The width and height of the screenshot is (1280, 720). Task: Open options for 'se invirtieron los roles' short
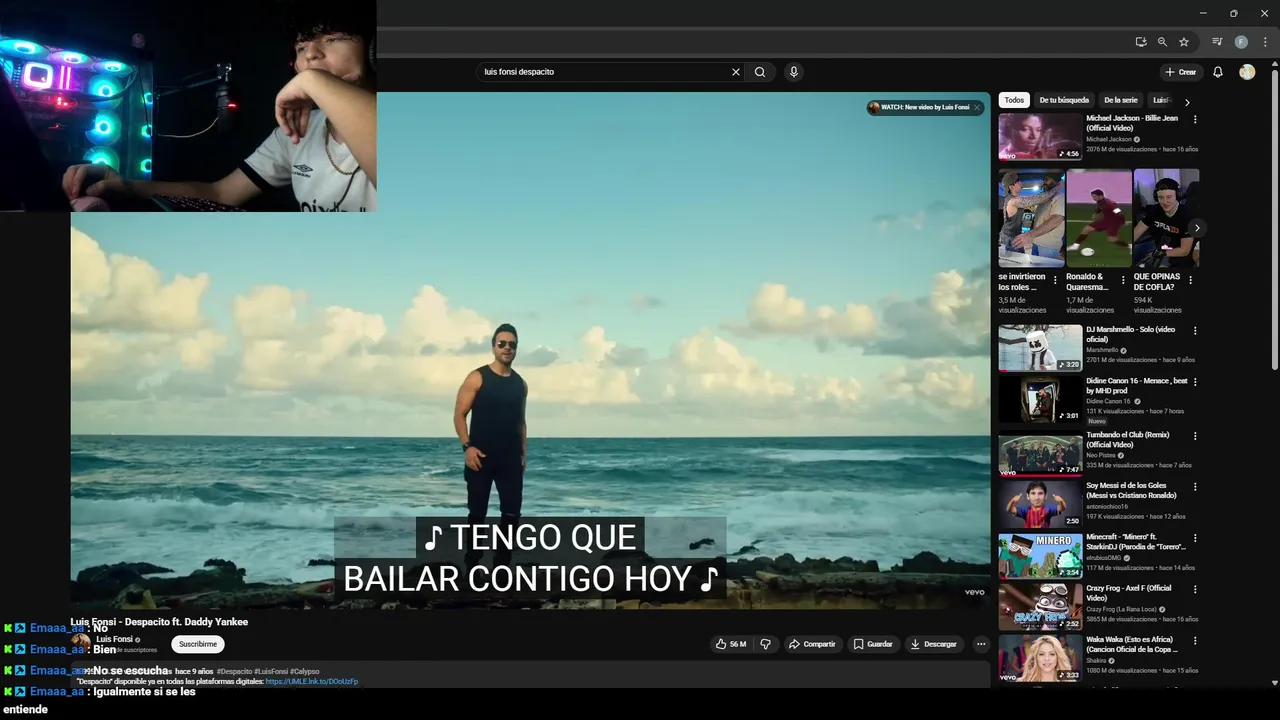[x=1055, y=280]
